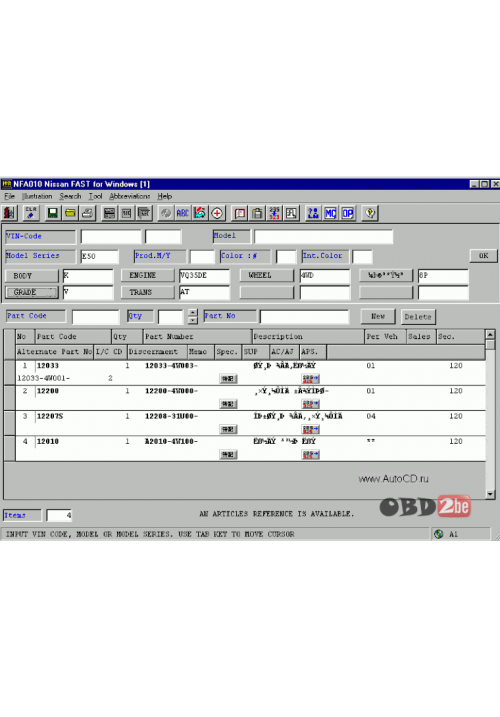
Task: Click the BODY selector button
Action: pos(32,276)
